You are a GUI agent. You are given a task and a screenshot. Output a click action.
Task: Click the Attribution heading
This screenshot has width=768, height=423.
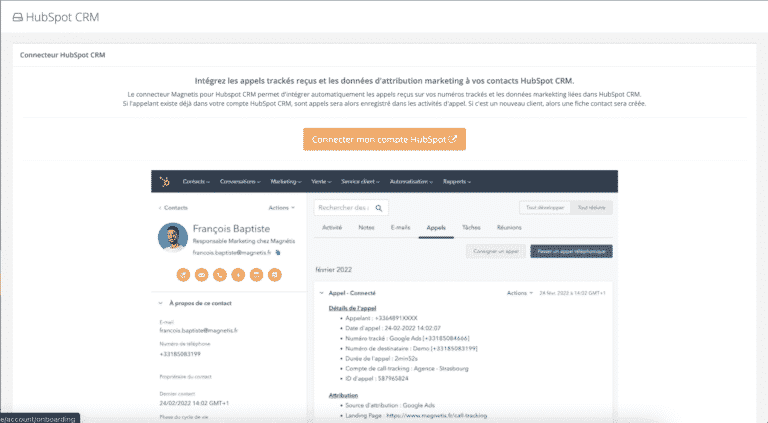click(343, 395)
